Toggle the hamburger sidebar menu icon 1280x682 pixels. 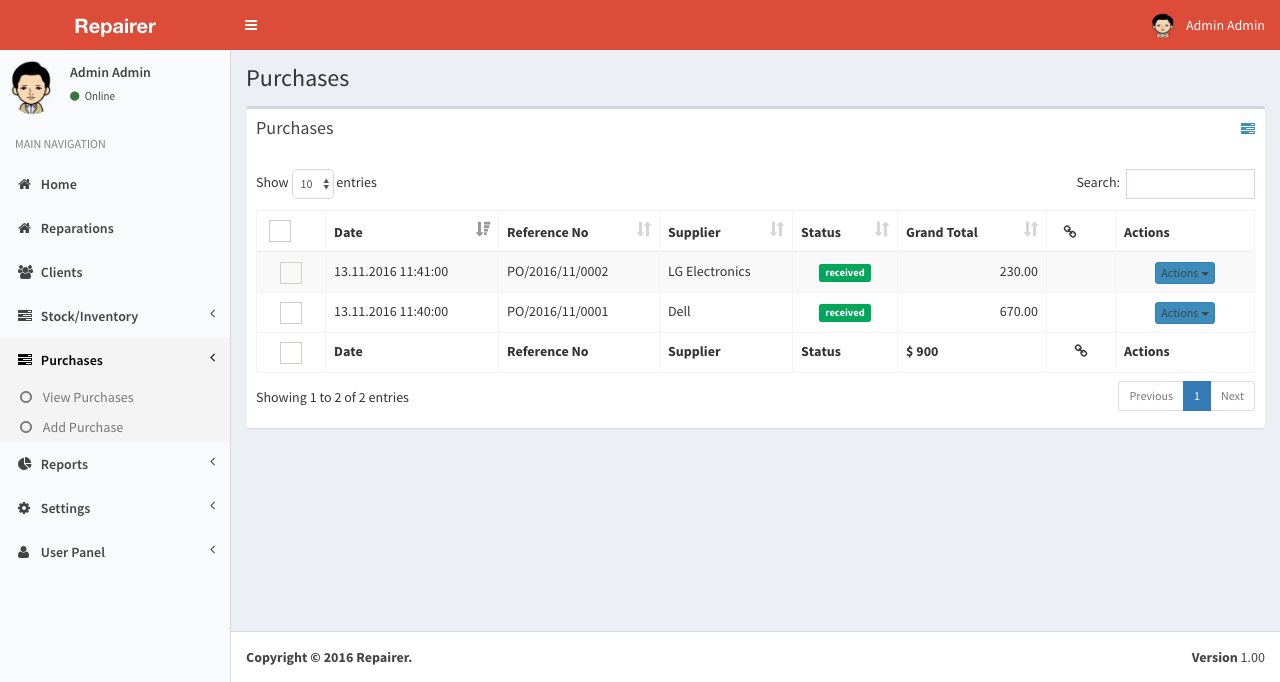click(251, 25)
